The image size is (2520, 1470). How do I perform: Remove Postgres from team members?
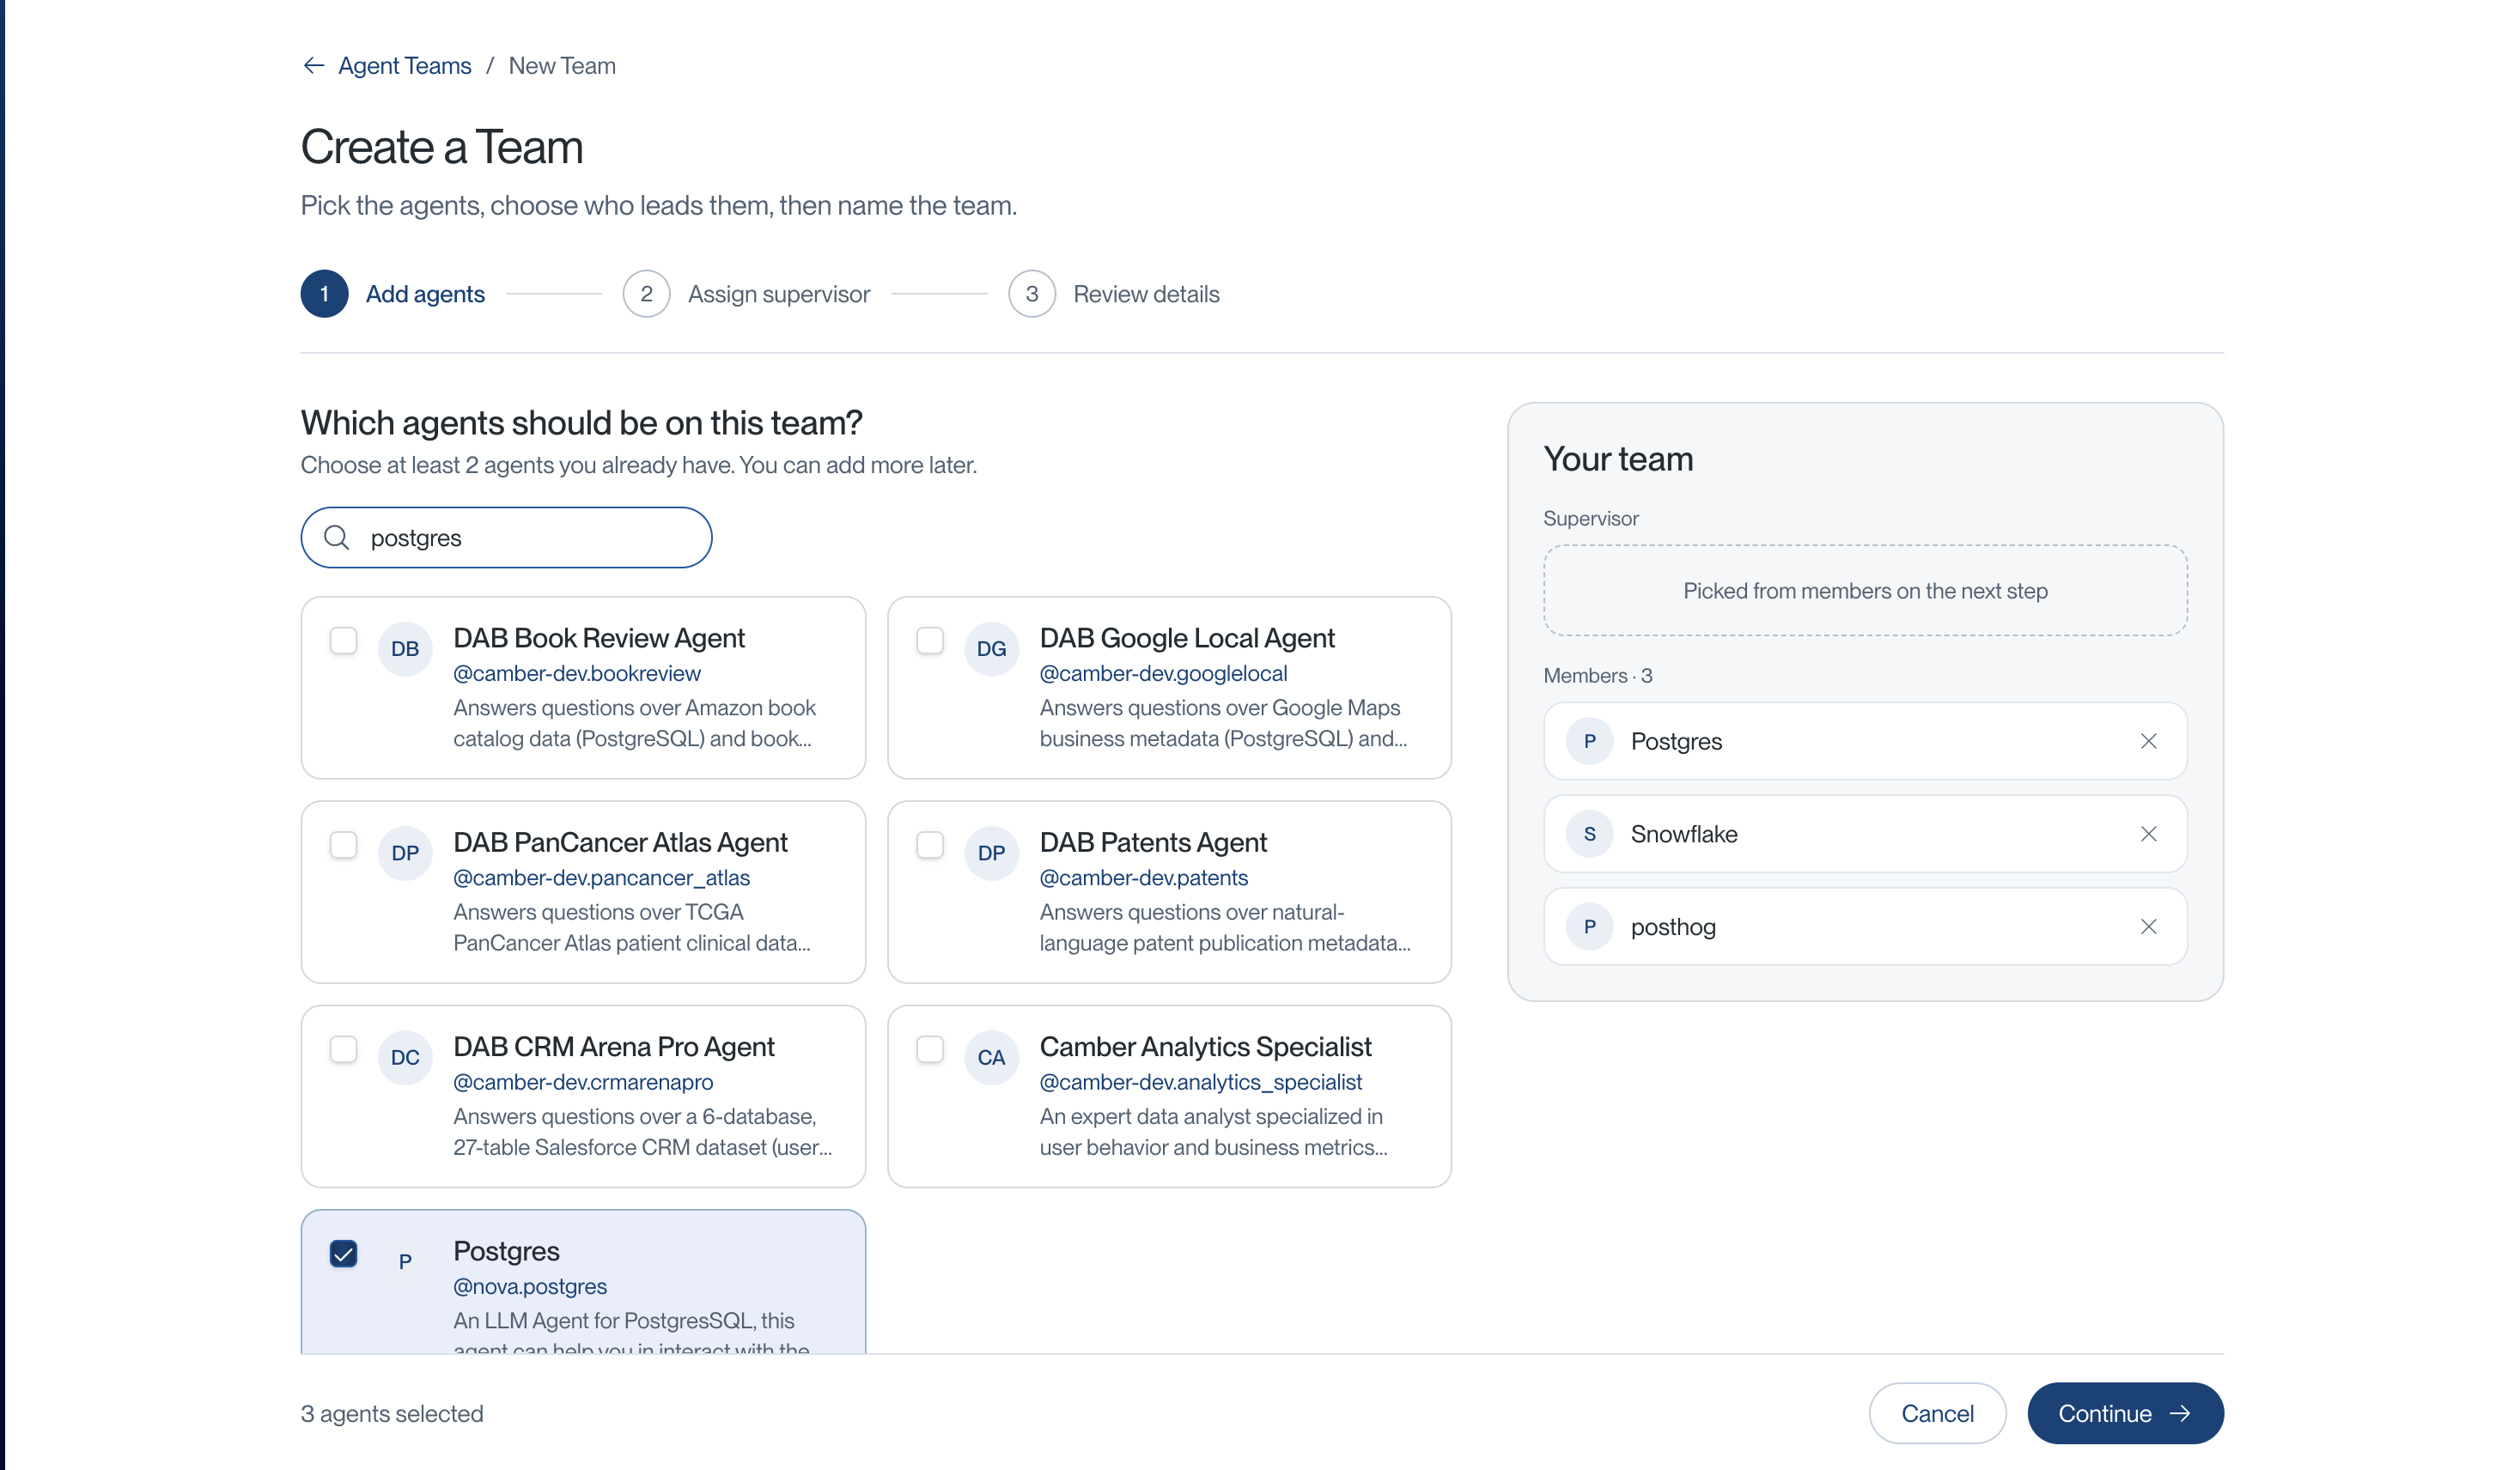(x=2148, y=741)
